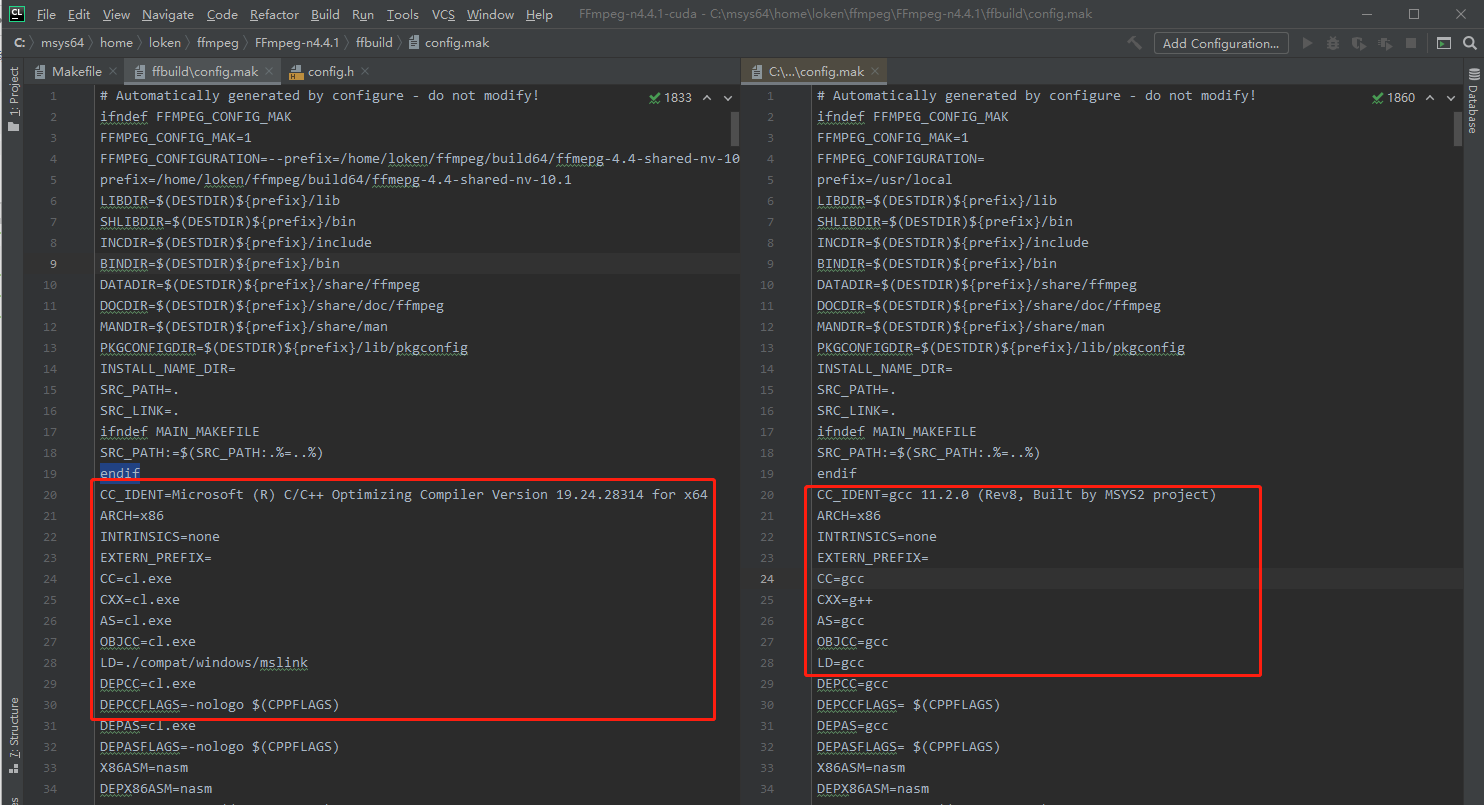Image resolution: width=1484 pixels, height=805 pixels.
Task: Click 'endif' on line 19 in left editor
Action: tap(120, 474)
